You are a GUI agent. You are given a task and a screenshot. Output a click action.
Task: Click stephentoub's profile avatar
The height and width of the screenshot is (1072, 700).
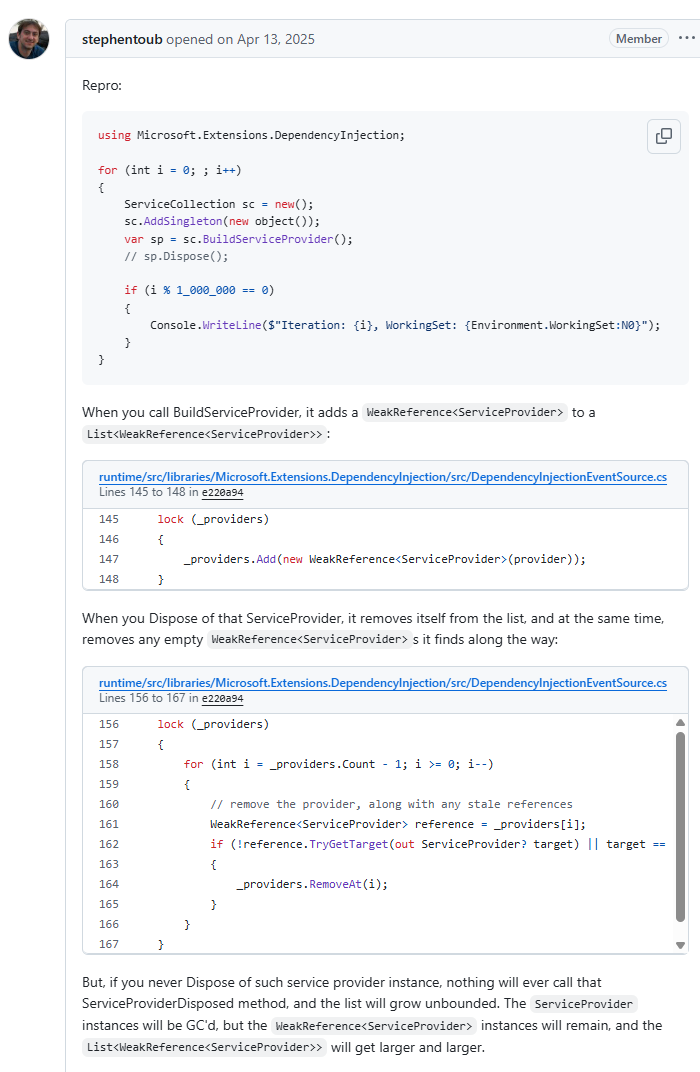tap(28, 38)
